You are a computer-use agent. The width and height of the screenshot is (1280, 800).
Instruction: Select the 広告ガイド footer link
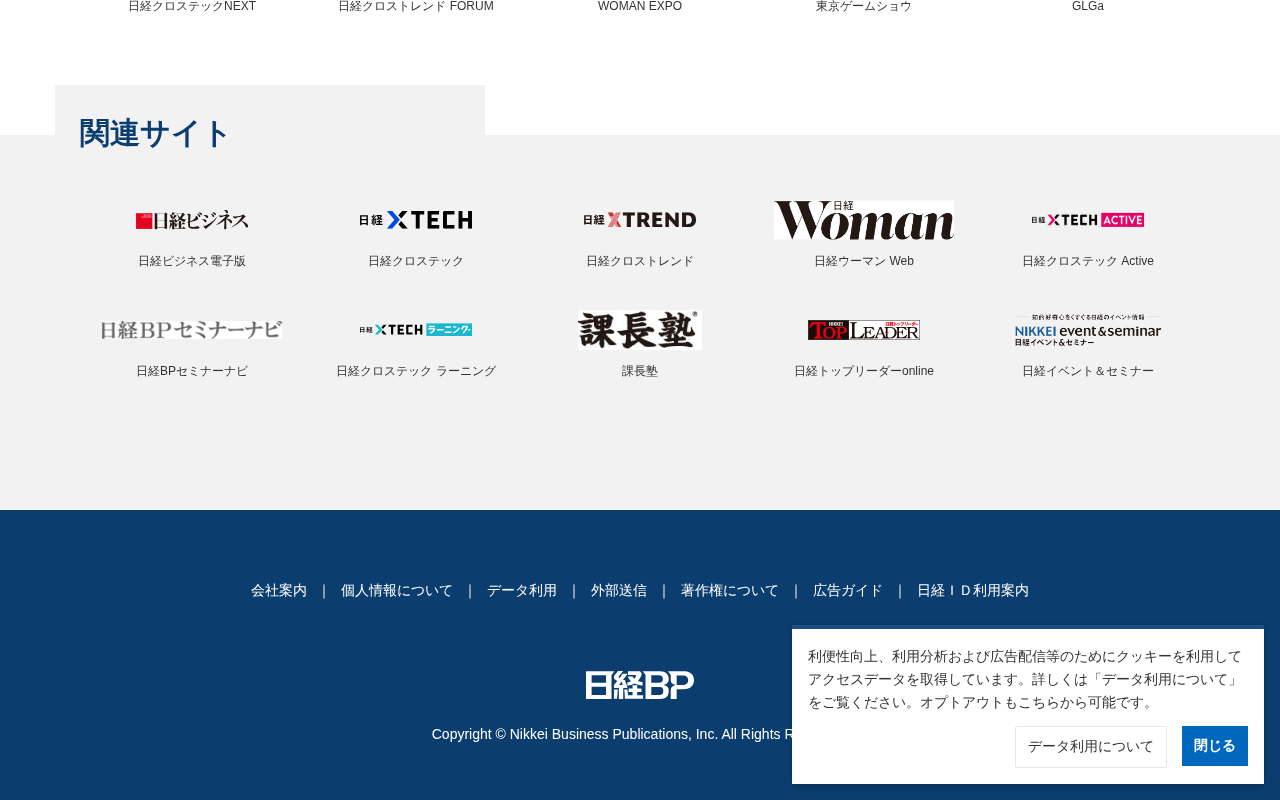[848, 590]
